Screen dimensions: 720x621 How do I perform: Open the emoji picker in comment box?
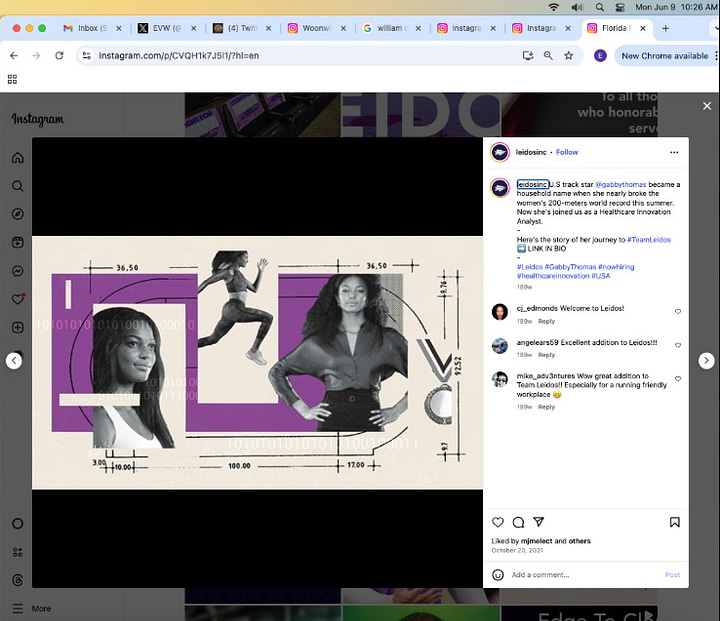(x=498, y=575)
